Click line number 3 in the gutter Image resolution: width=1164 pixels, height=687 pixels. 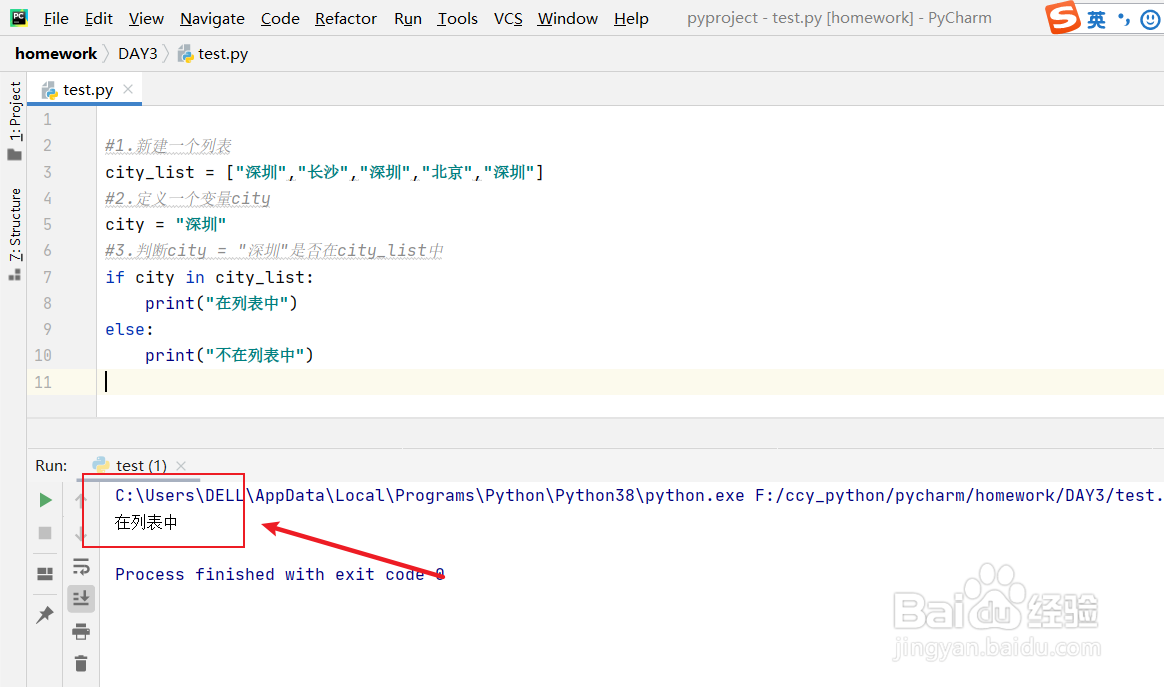pos(48,172)
